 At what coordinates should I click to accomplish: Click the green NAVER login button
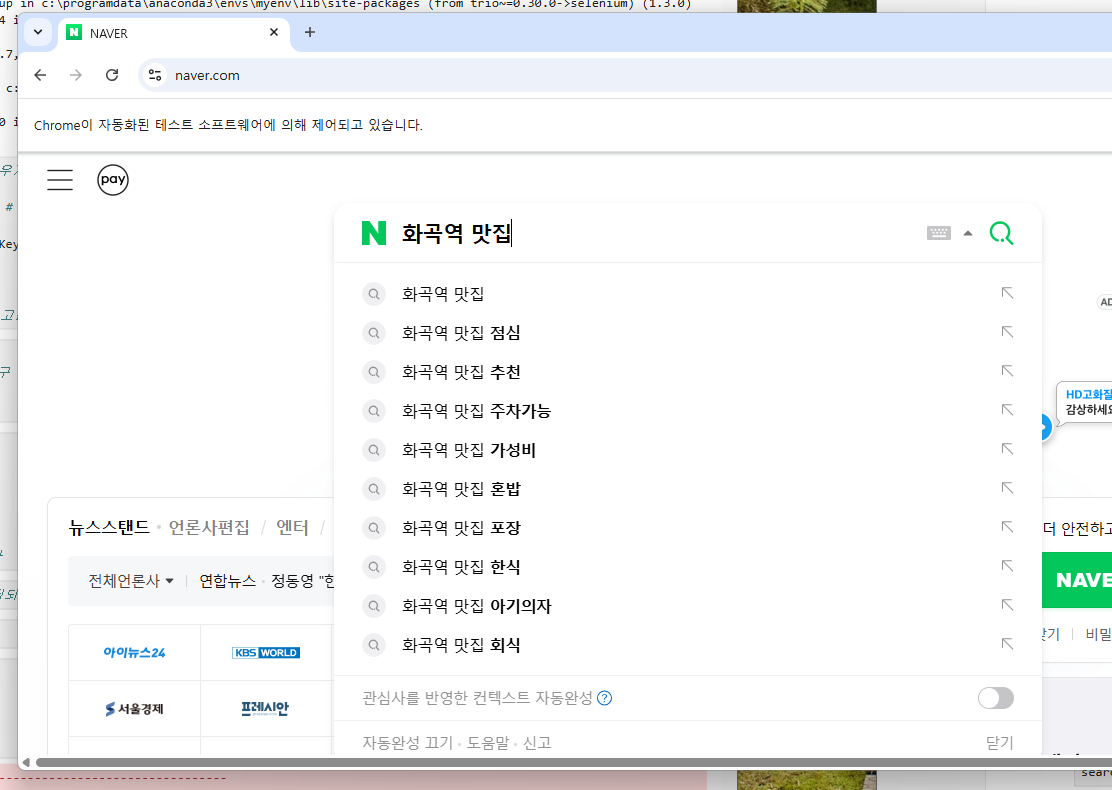tap(1077, 580)
